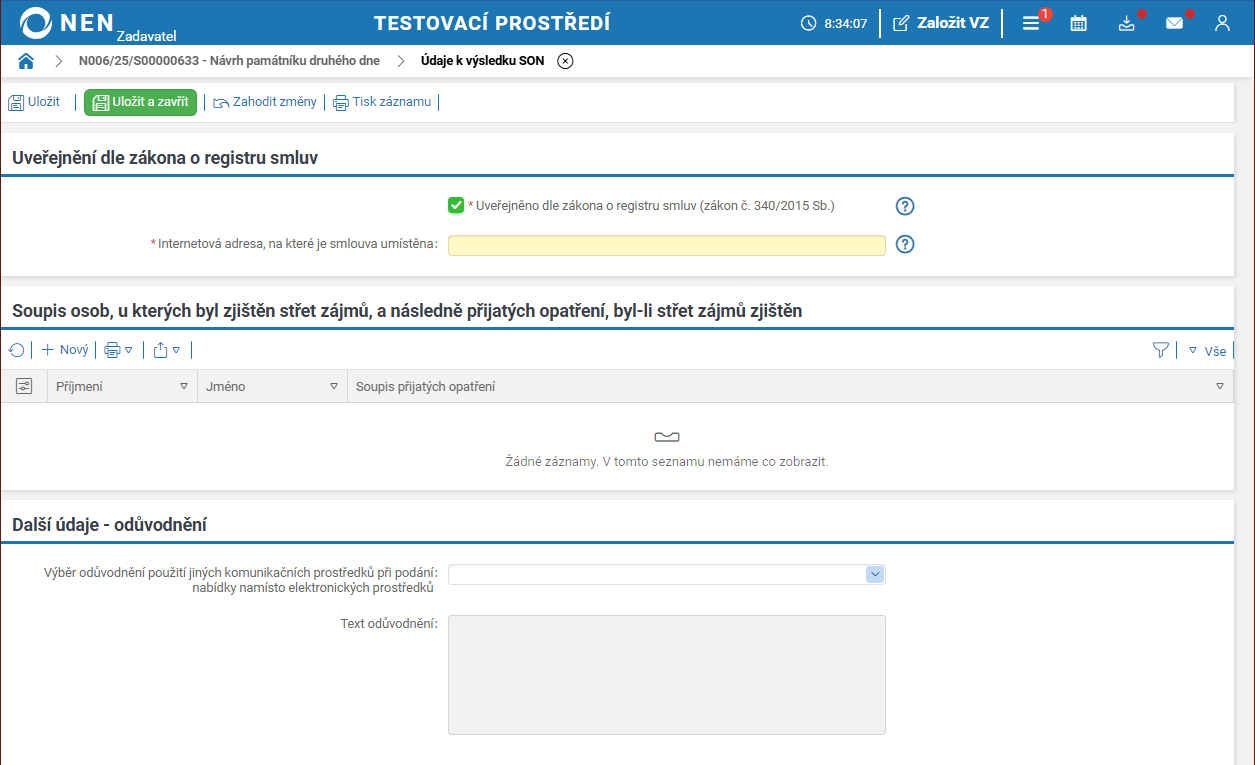Screen dimensions: 1255x765
Task: Open the user profile icon
Action: tap(1222, 23)
